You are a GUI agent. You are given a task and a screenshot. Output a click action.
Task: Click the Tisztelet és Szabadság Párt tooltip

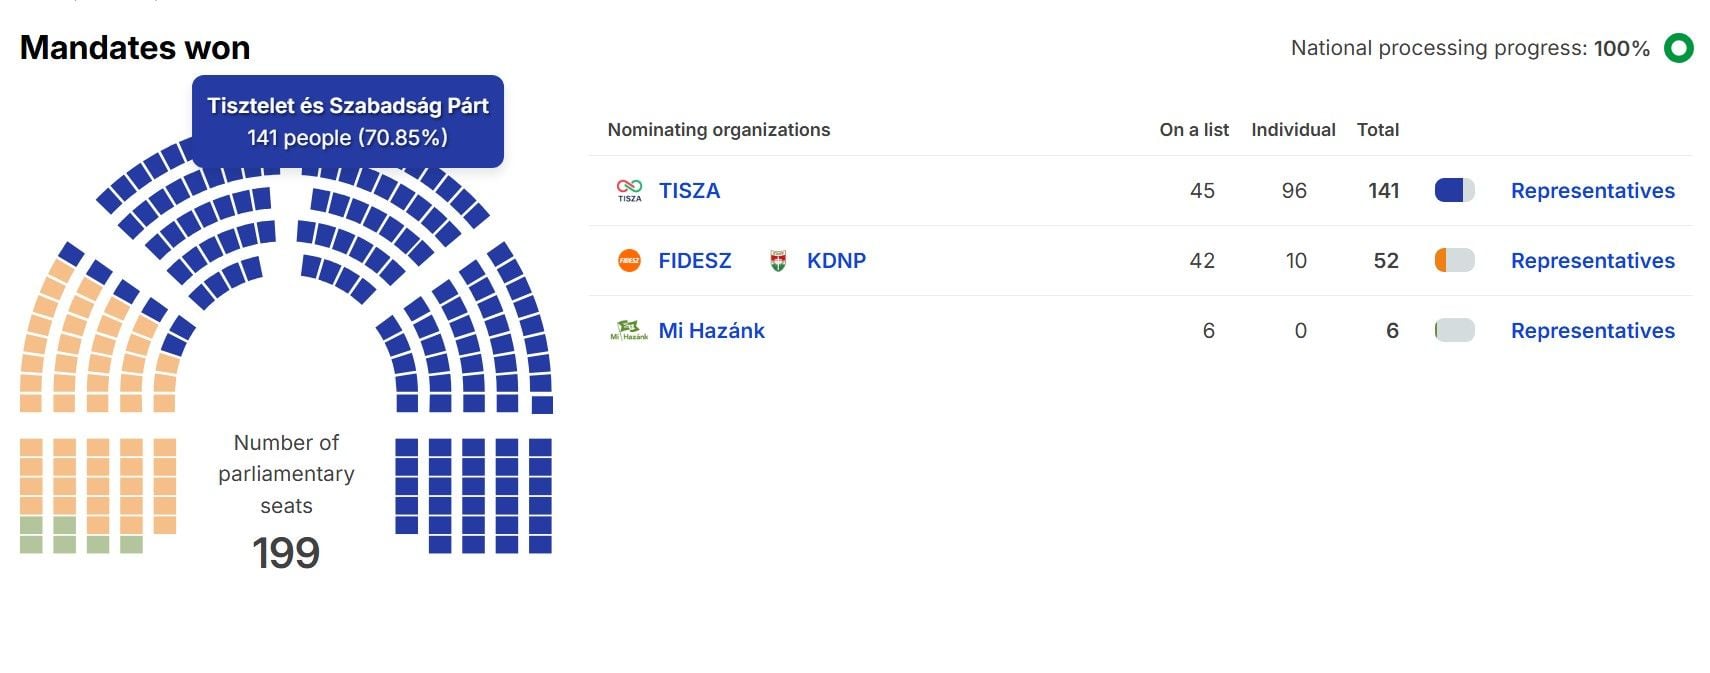pos(348,121)
